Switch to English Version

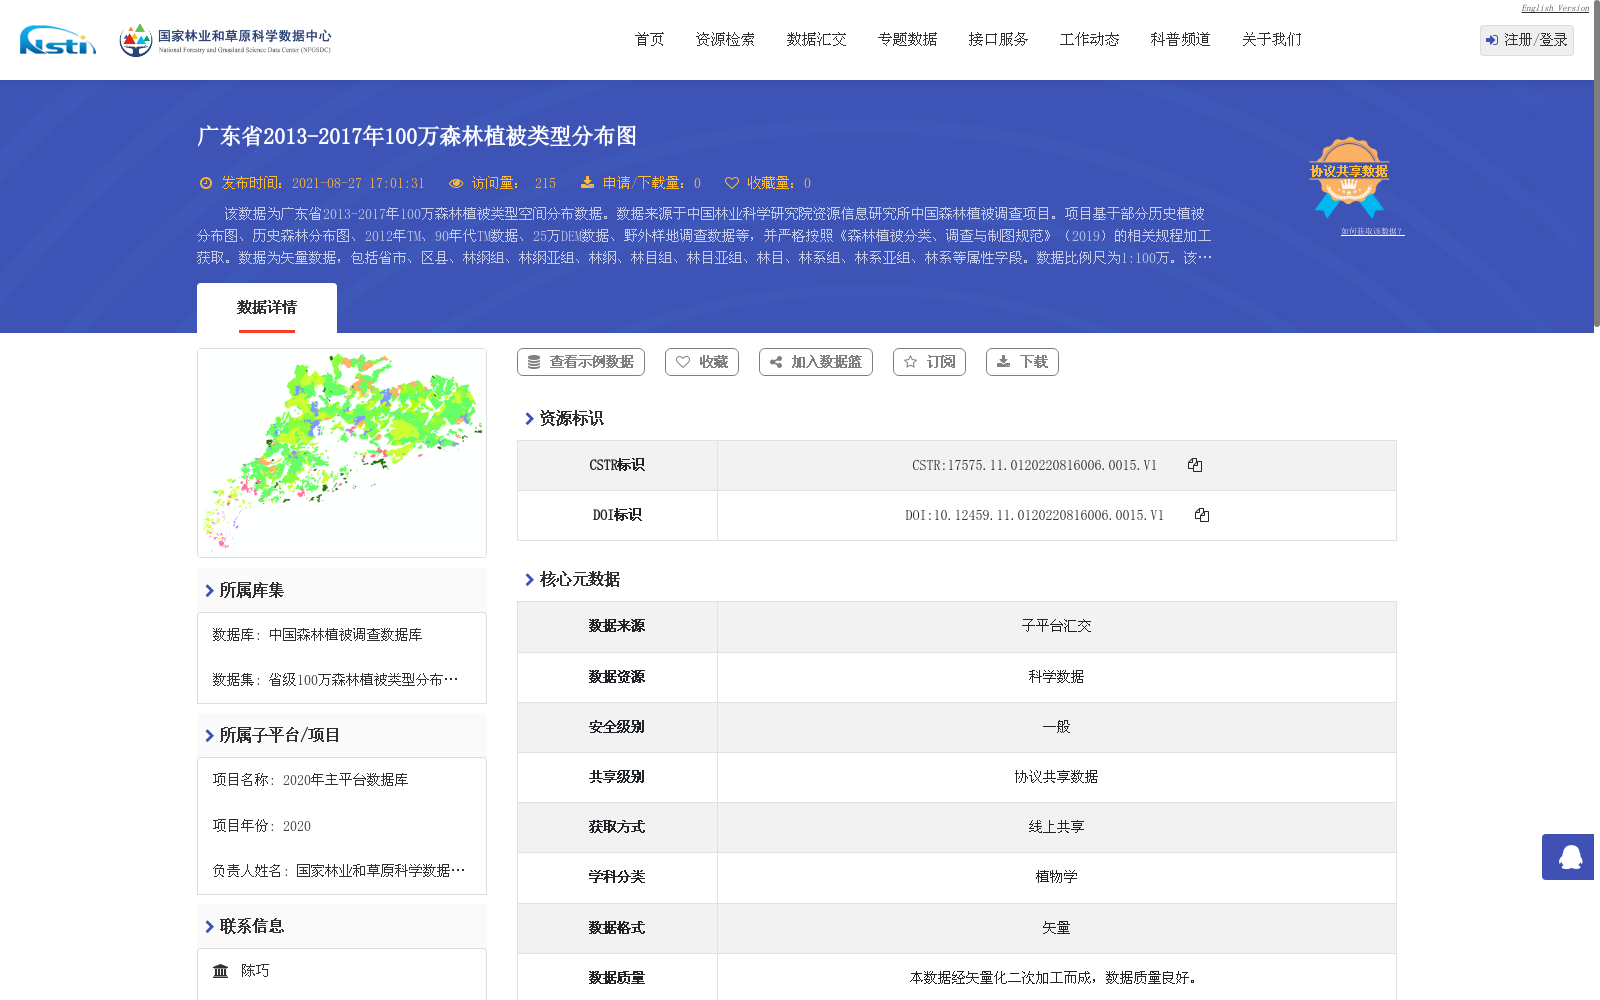pyautogui.click(x=1555, y=8)
